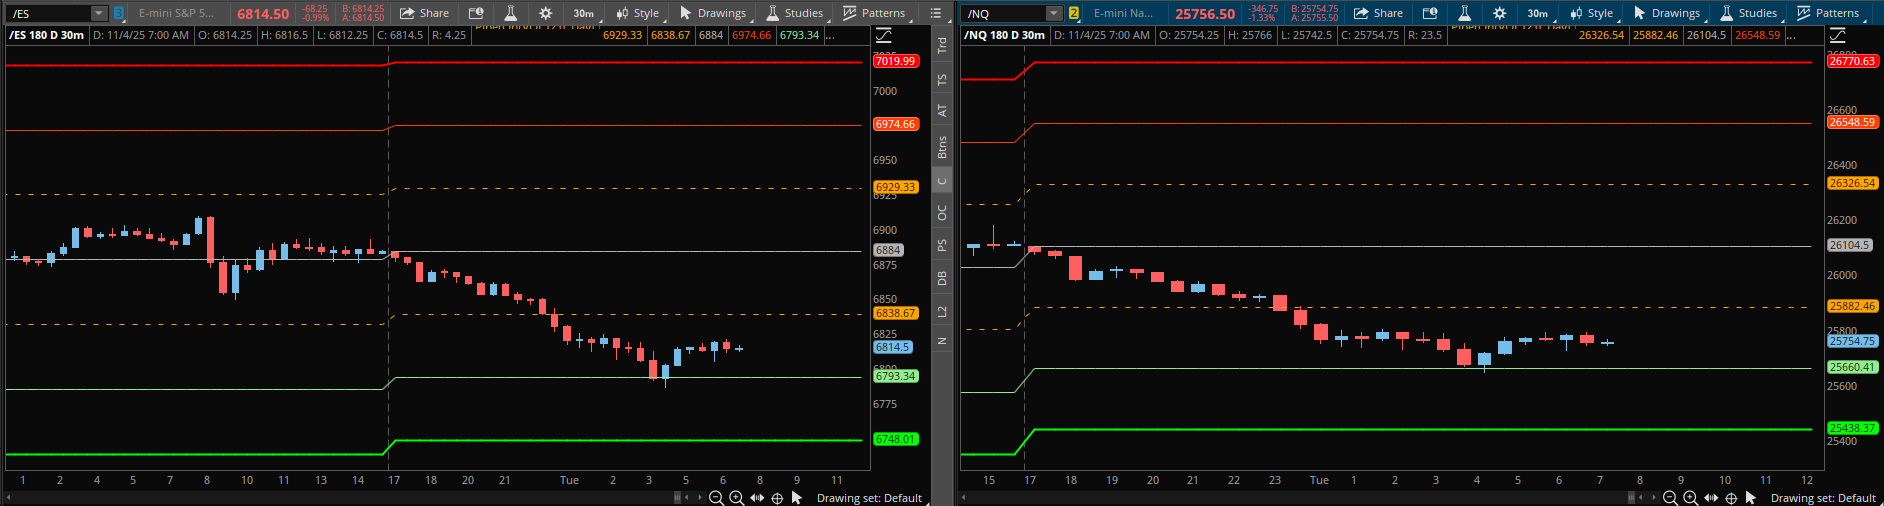Viewport: 1884px width, 506px height.
Task: Click horizontal scale arrows icon on /ES chart
Action: 757,498
